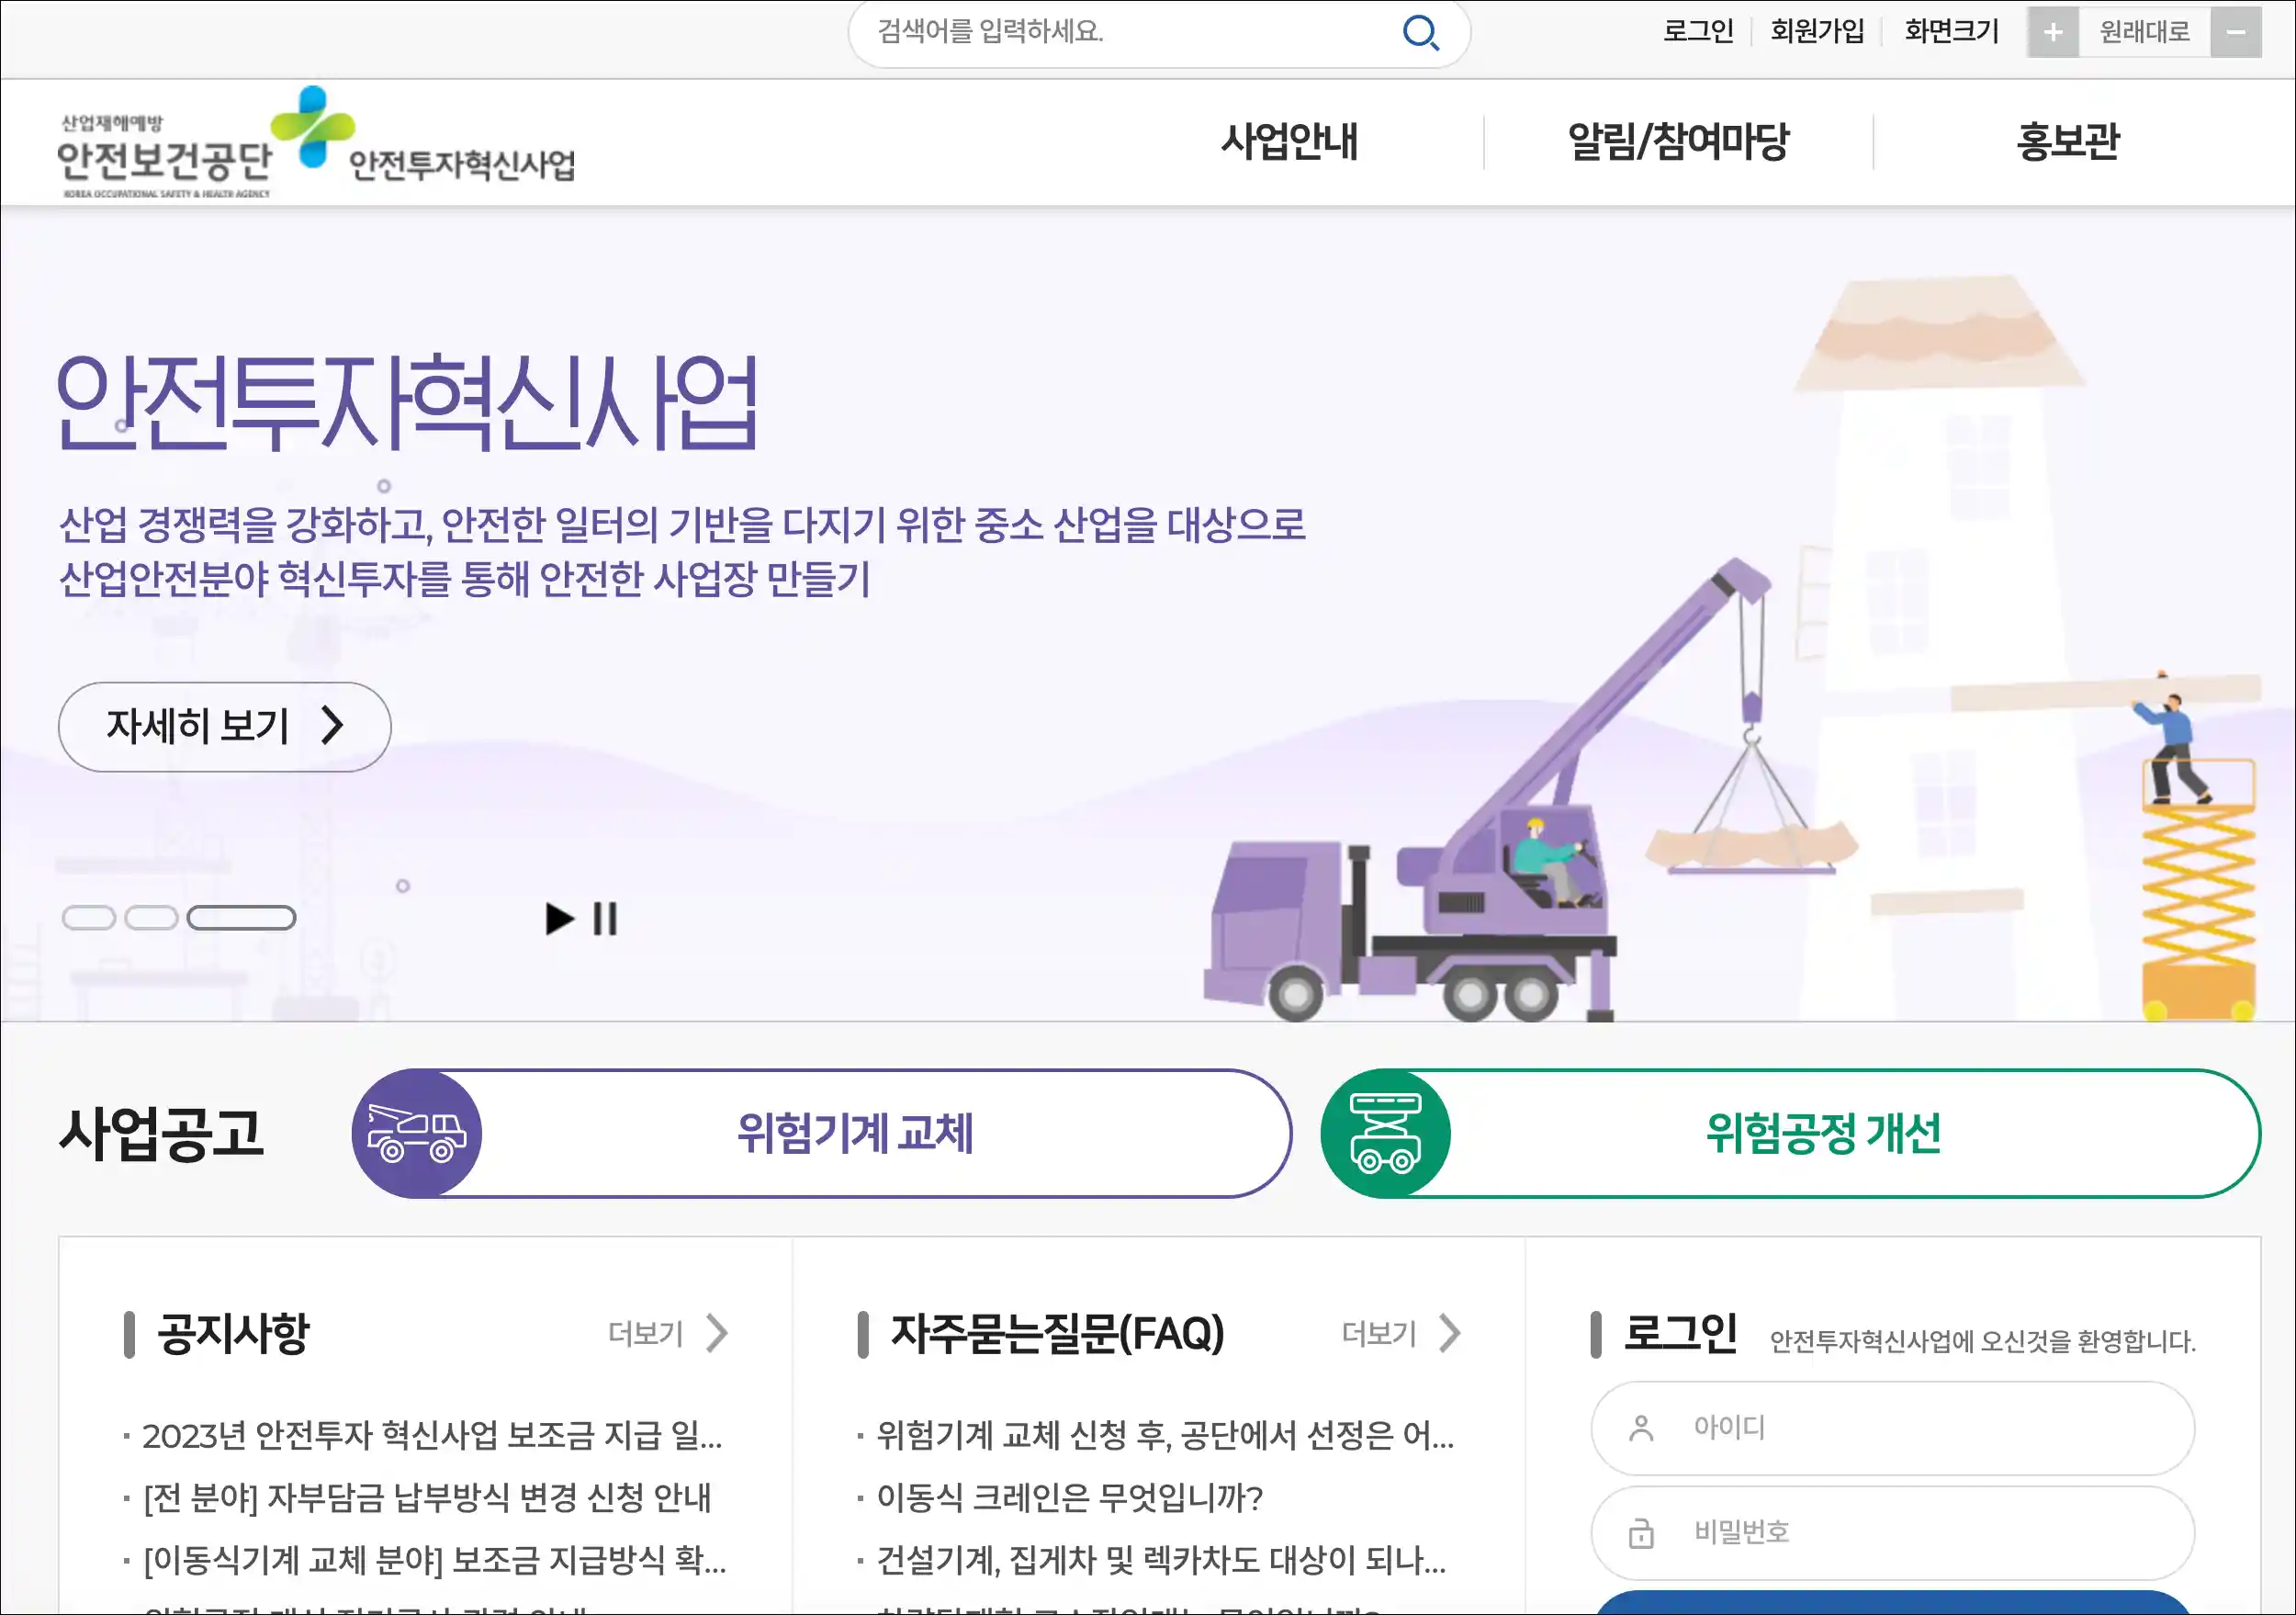Screen dimensions: 2296x1615
Task: Open the 위험공정 개선 announcement button
Action: [x=1790, y=1133]
